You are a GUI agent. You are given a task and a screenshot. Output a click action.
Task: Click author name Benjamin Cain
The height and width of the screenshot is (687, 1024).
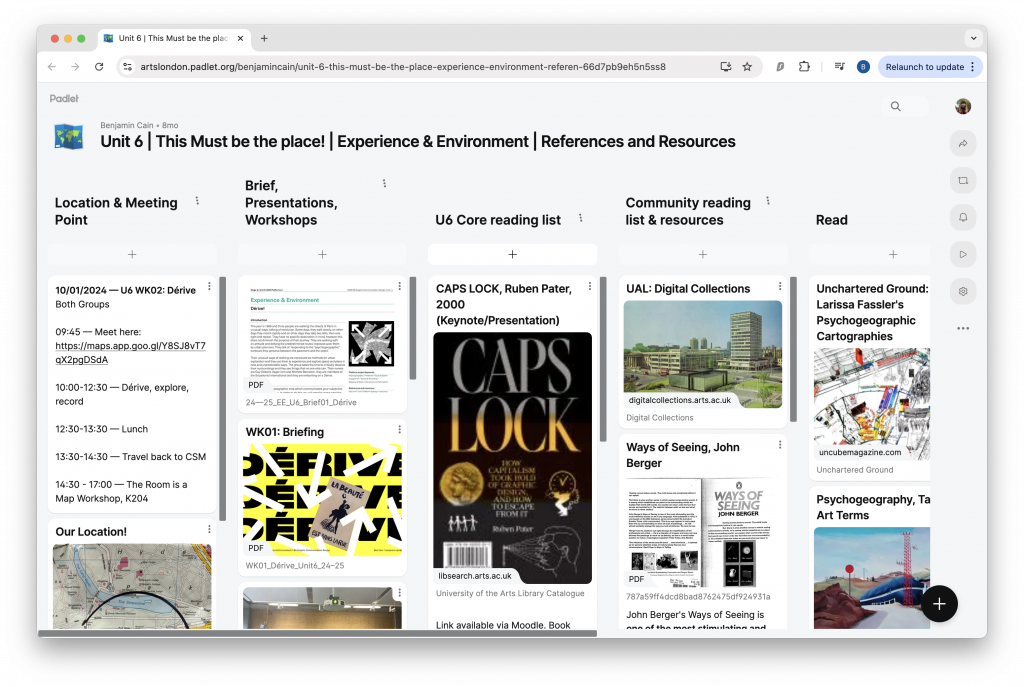click(x=127, y=125)
